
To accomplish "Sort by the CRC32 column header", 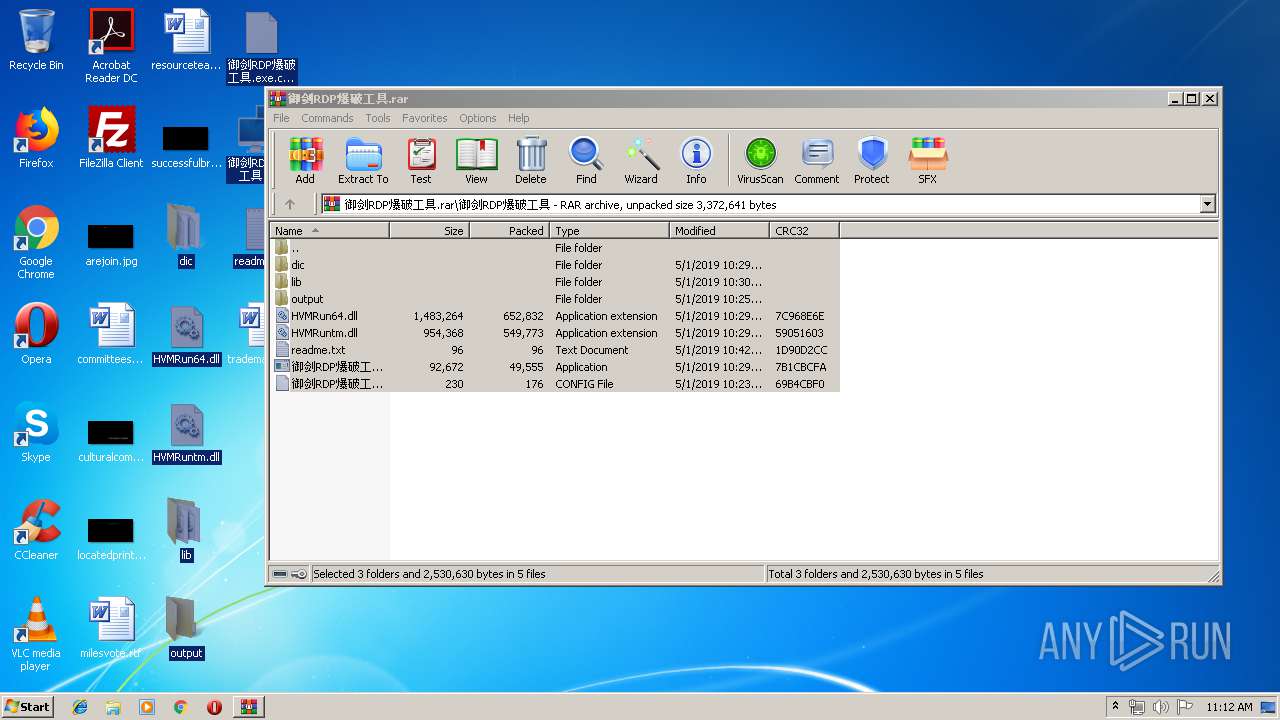I will click(804, 230).
